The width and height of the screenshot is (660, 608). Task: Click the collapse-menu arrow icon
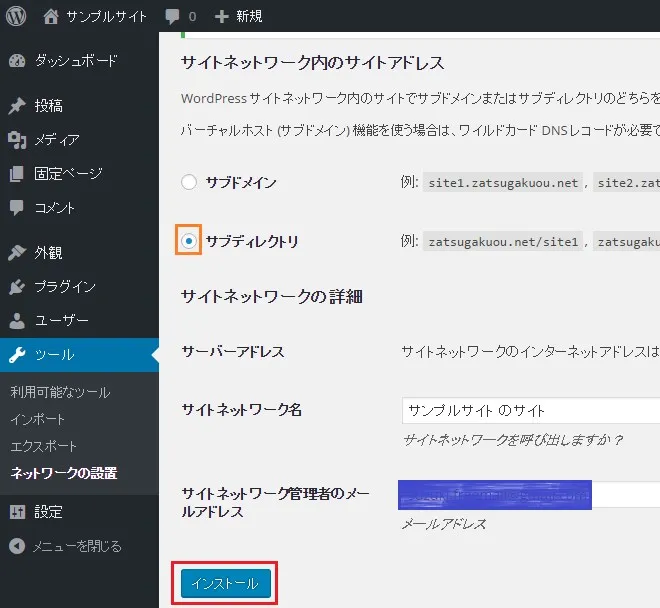click(17, 546)
